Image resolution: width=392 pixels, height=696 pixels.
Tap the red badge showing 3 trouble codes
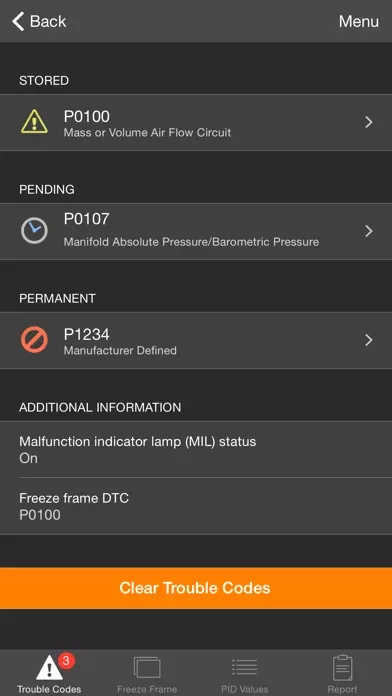coord(66,660)
